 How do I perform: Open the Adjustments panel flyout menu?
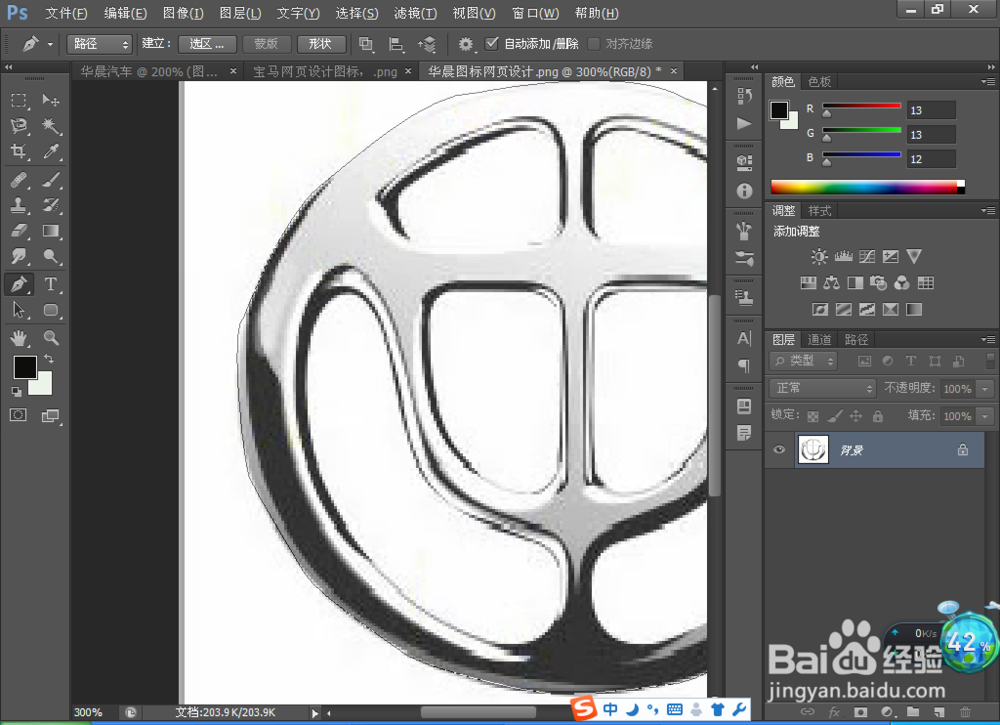988,210
